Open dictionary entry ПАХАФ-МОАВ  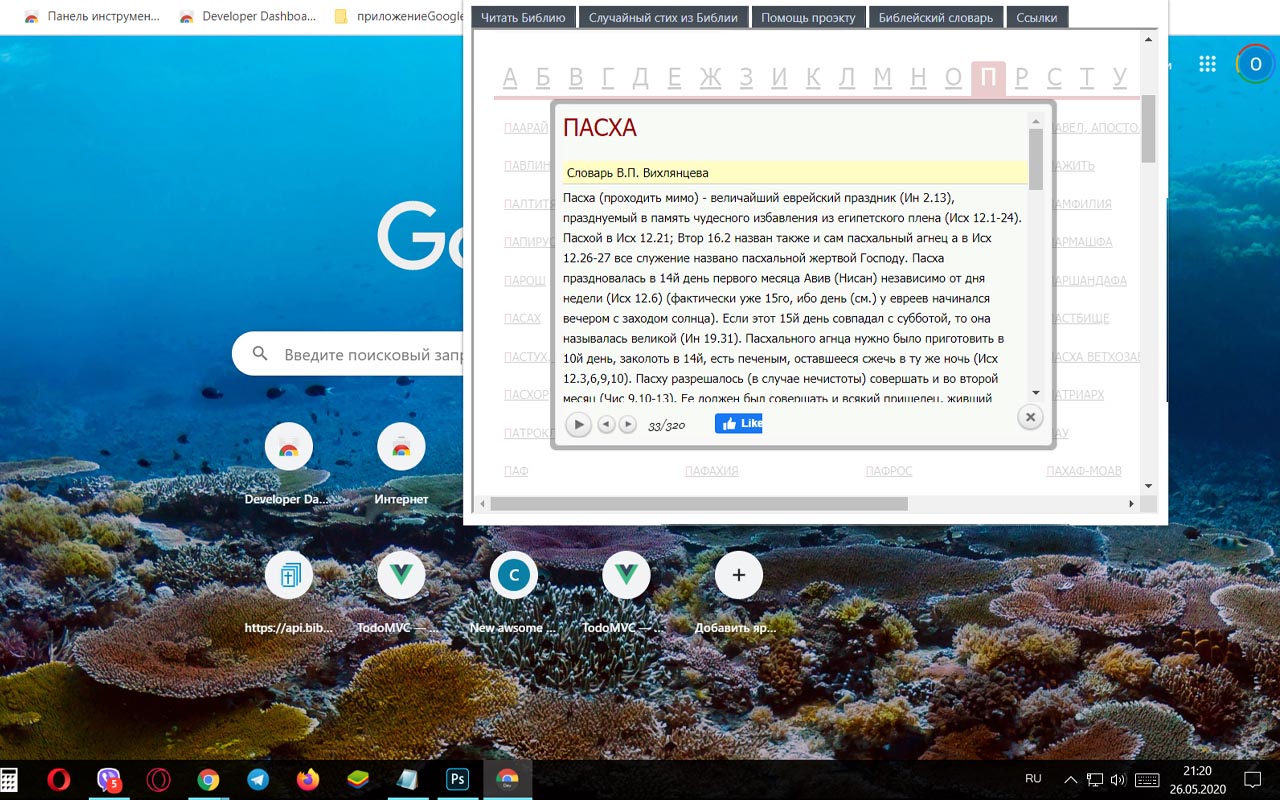pyautogui.click(x=1083, y=471)
